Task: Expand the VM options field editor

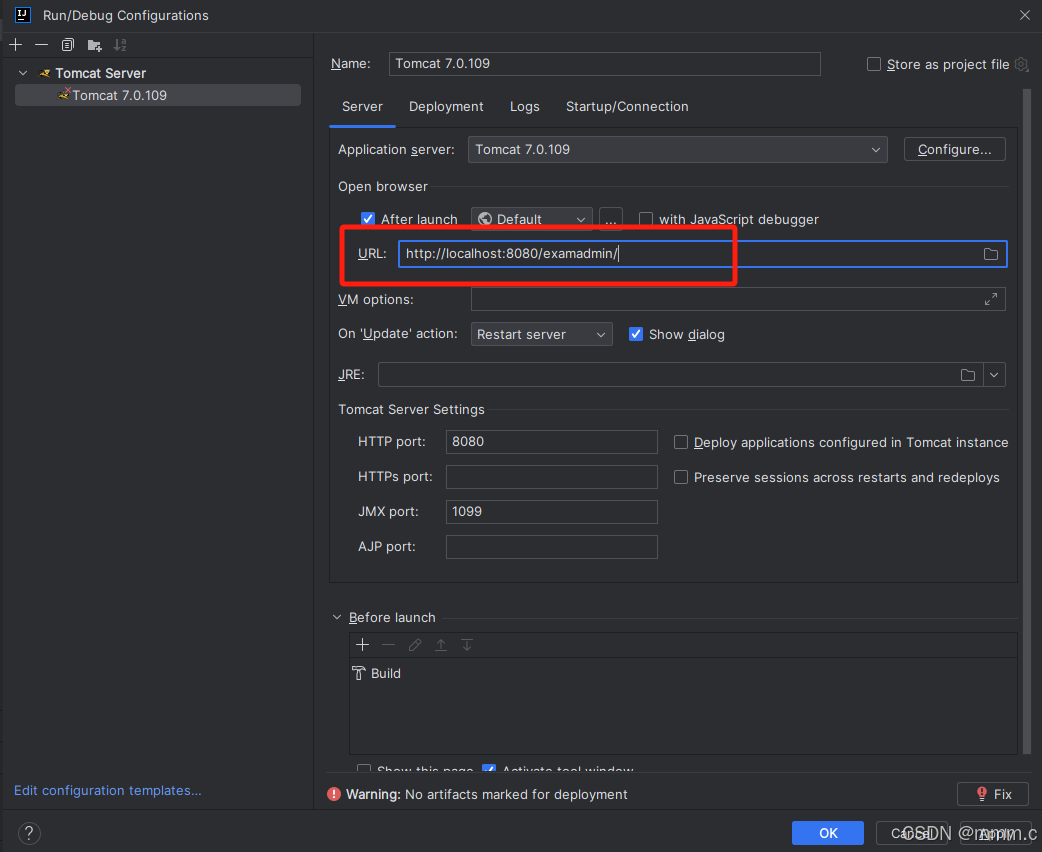Action: click(x=990, y=299)
